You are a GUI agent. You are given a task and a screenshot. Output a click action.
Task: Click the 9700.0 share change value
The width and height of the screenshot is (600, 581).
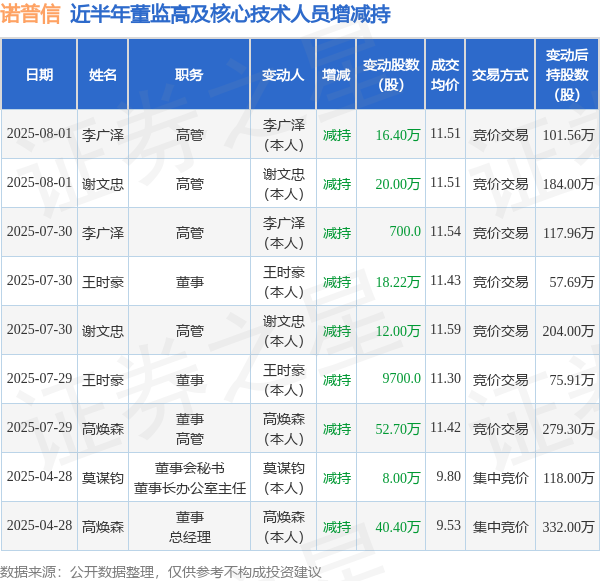click(x=401, y=379)
